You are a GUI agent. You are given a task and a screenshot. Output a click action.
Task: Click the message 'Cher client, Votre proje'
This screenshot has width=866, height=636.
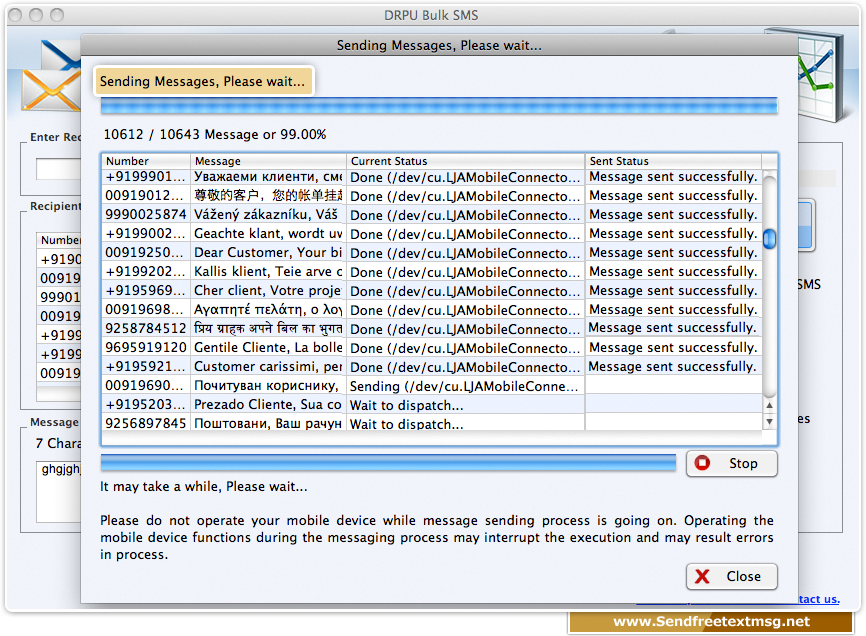(268, 290)
